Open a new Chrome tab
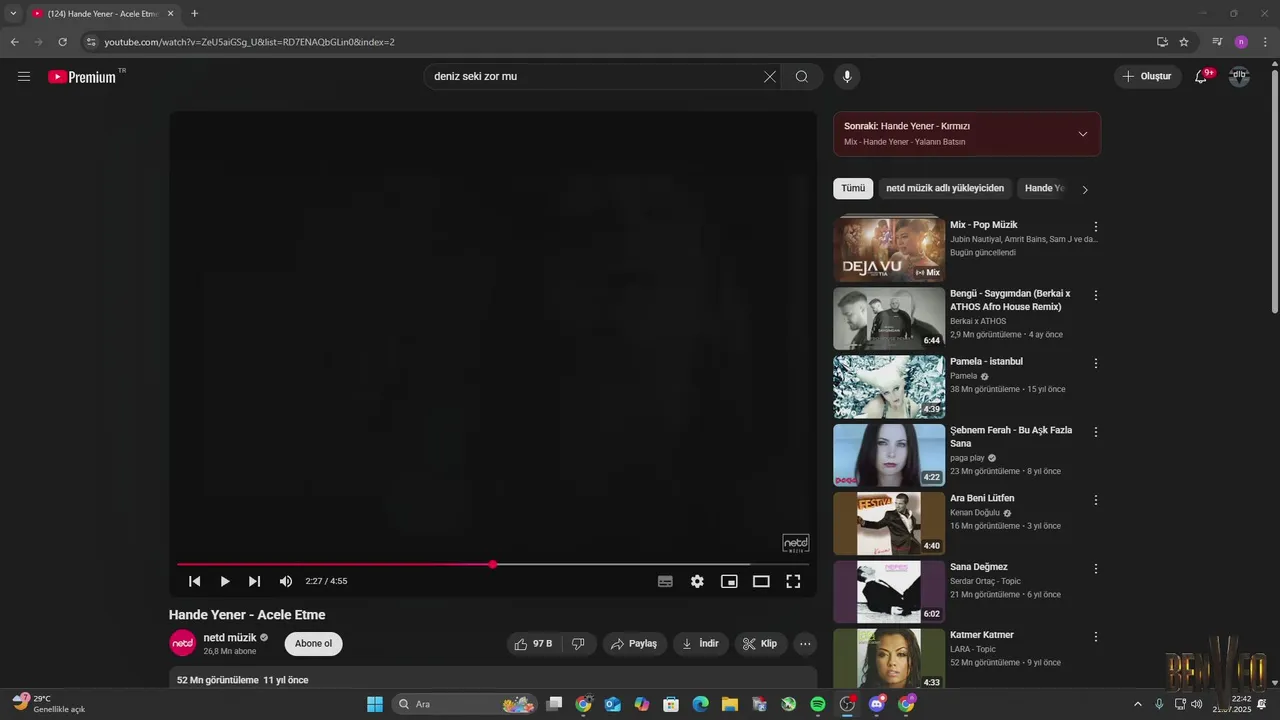 (x=194, y=14)
